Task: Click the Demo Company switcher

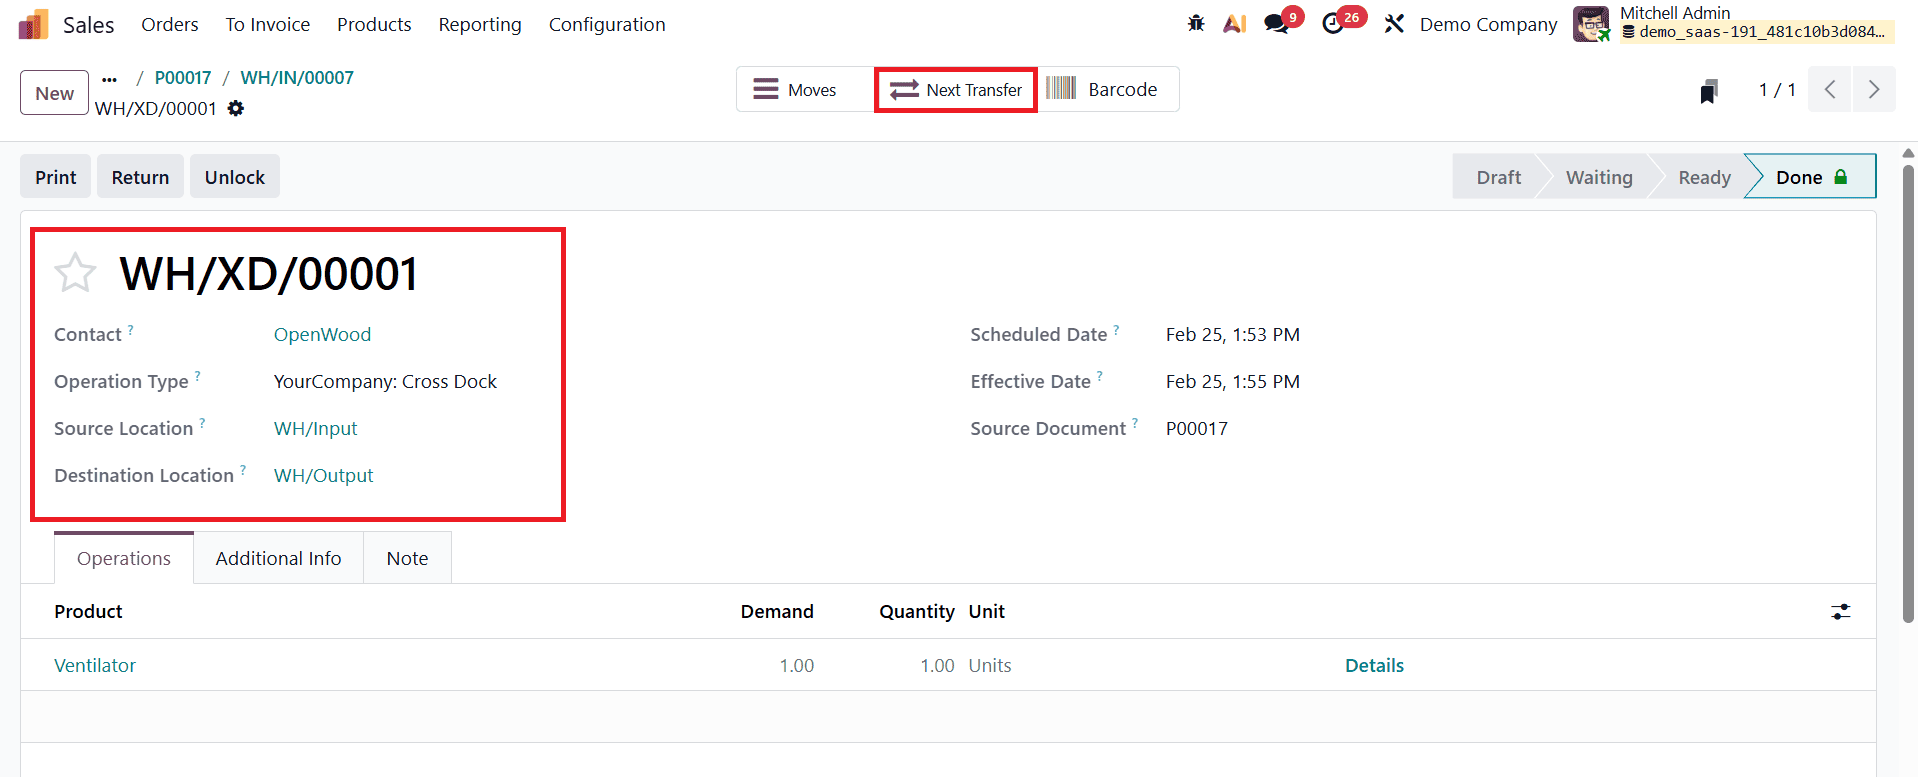Action: point(1488,24)
